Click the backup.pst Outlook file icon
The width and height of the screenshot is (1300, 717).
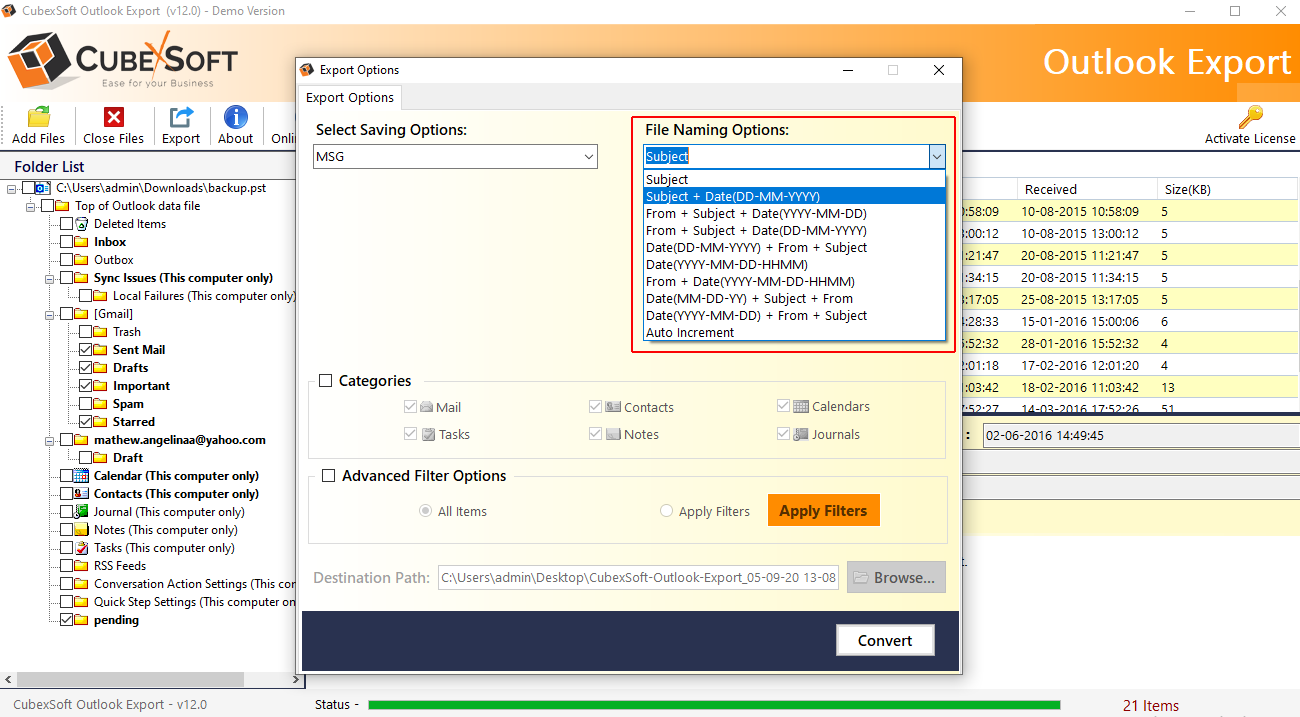[43, 188]
